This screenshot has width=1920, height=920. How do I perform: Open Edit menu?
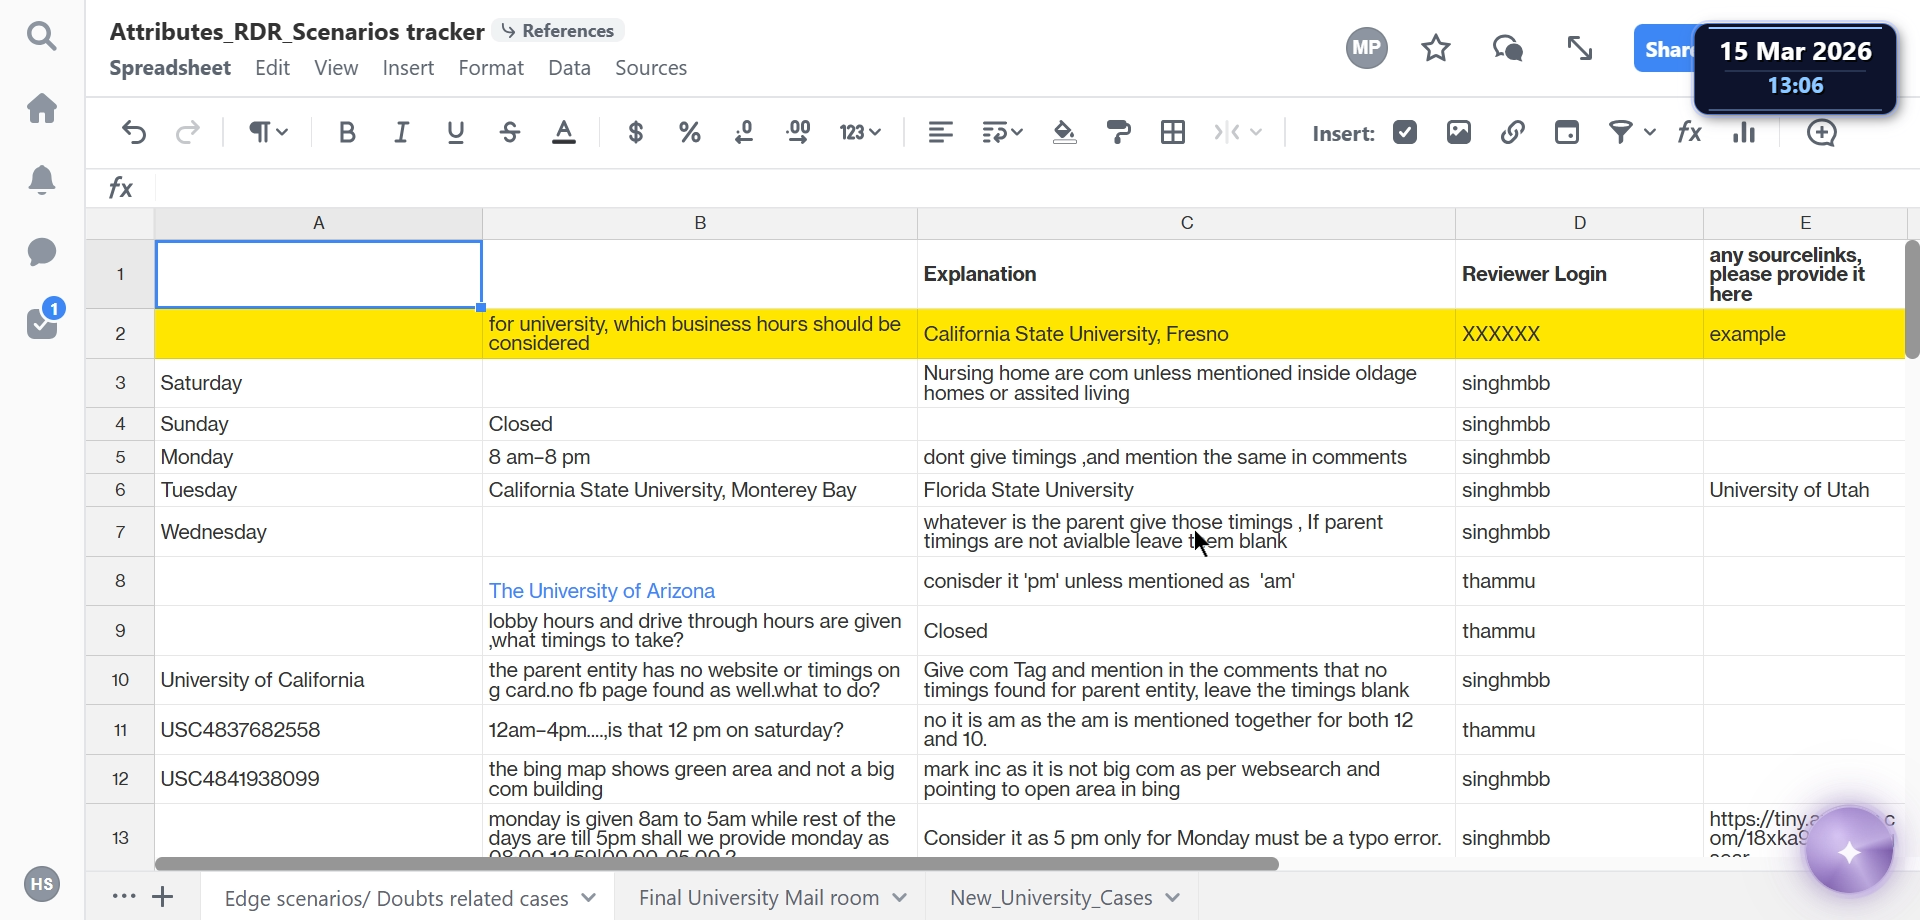272,68
